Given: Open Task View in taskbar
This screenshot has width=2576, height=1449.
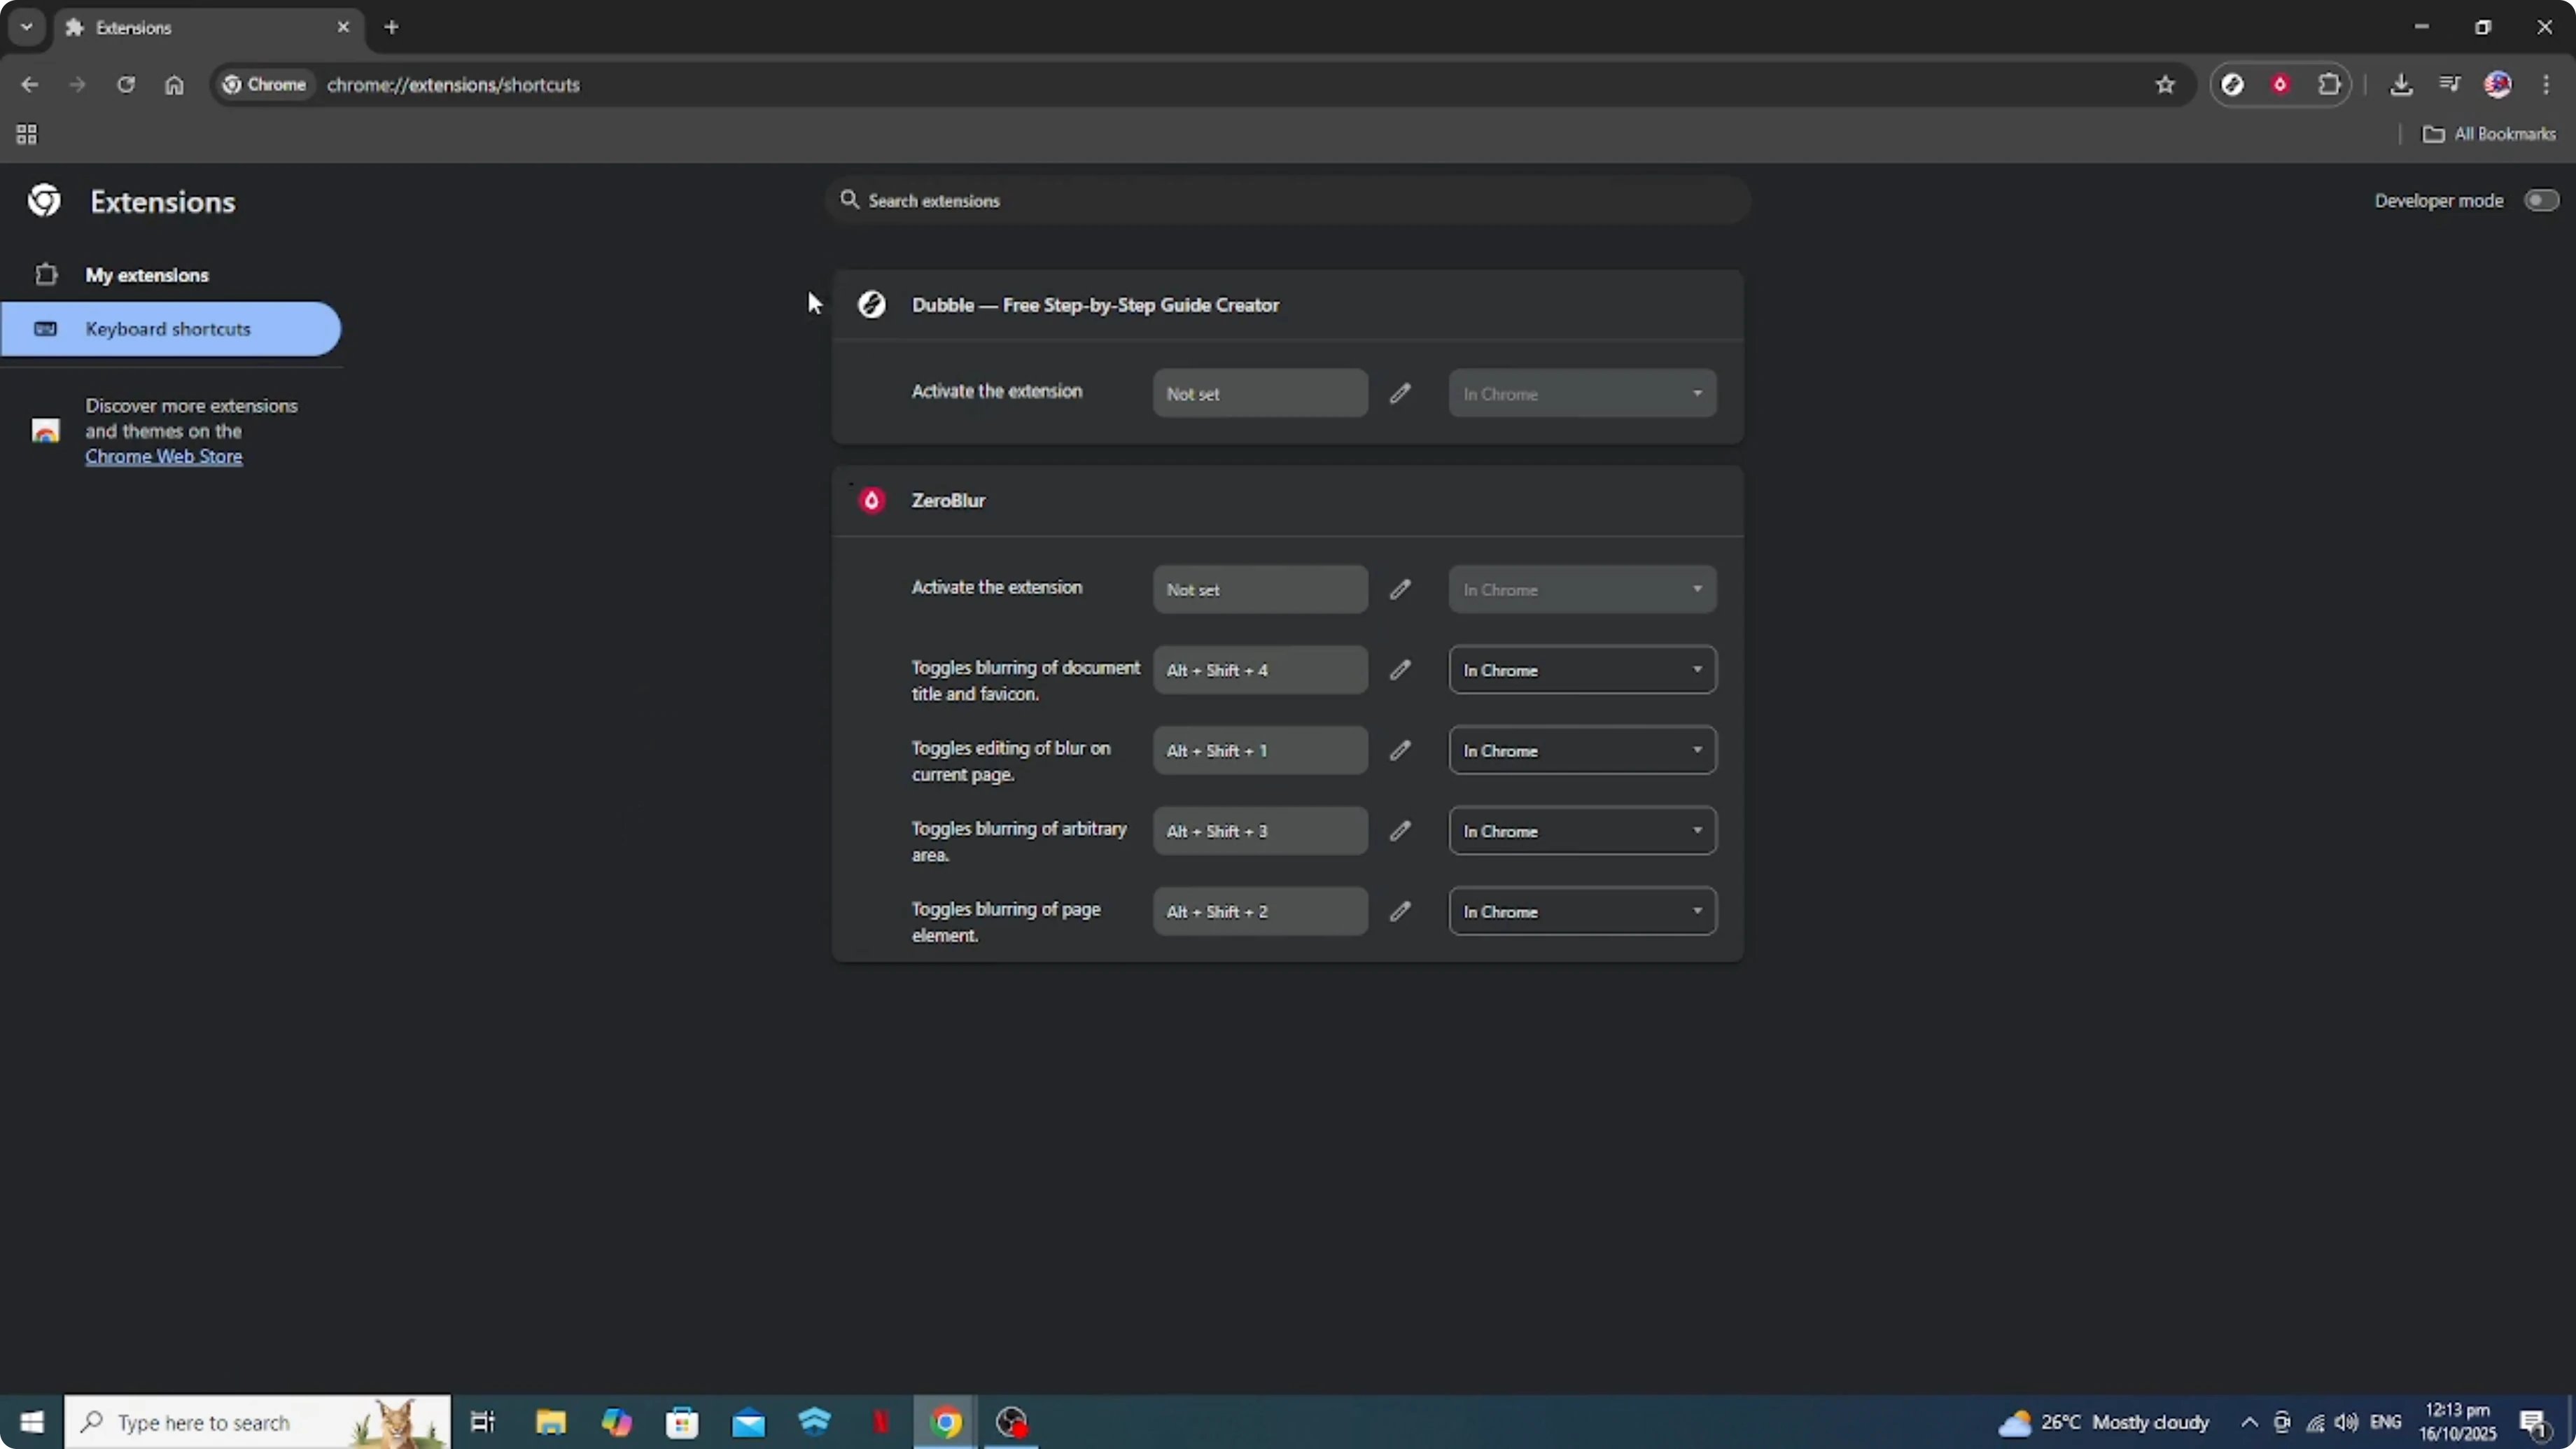Looking at the screenshot, I should point(483,1422).
